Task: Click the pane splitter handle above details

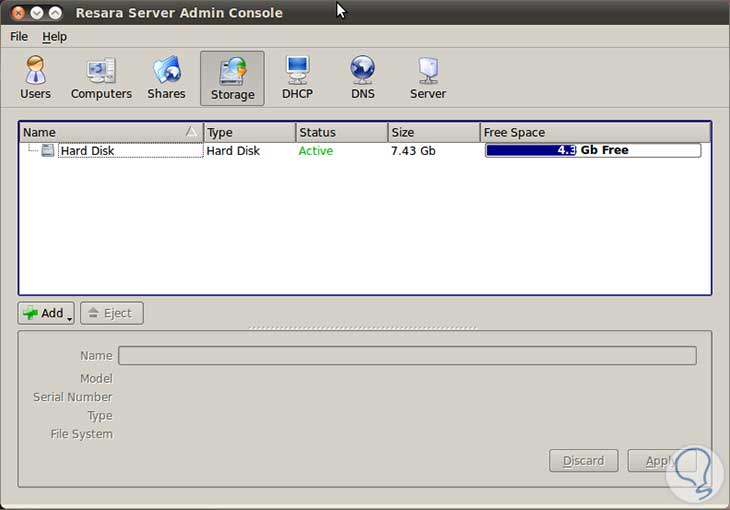Action: click(363, 328)
